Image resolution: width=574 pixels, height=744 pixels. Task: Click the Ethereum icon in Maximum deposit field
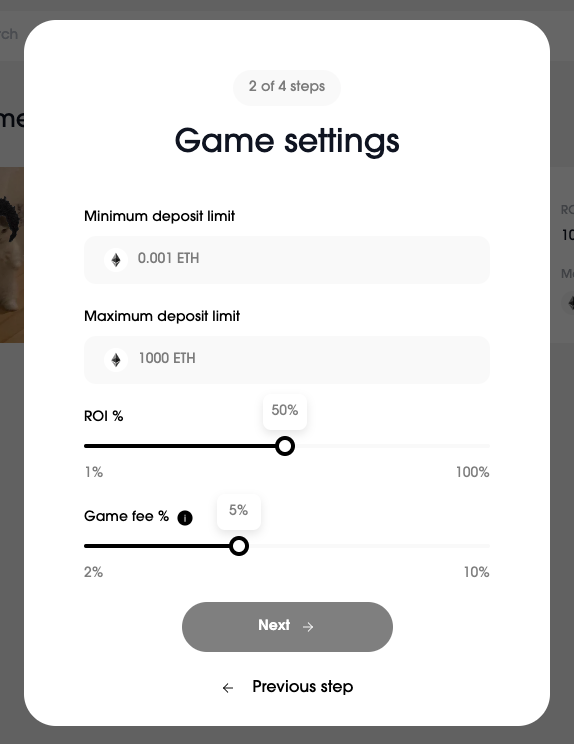(x=116, y=360)
